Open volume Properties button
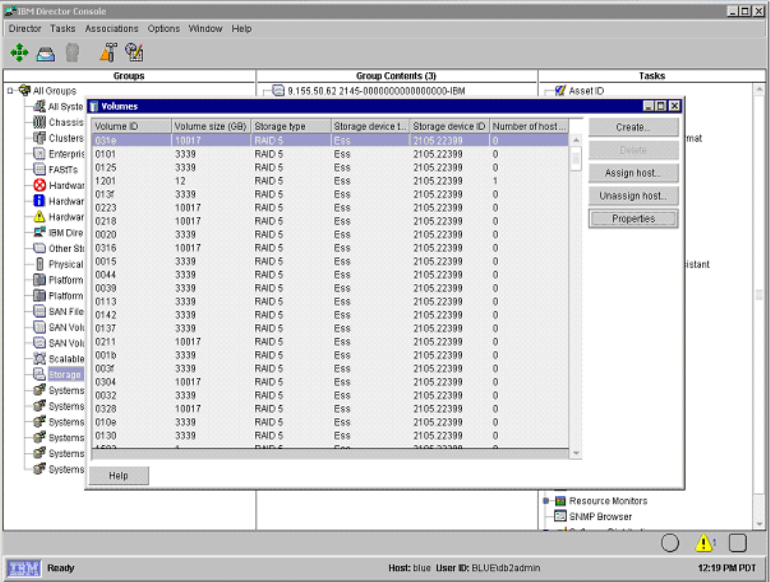The width and height of the screenshot is (770, 582). [633, 219]
